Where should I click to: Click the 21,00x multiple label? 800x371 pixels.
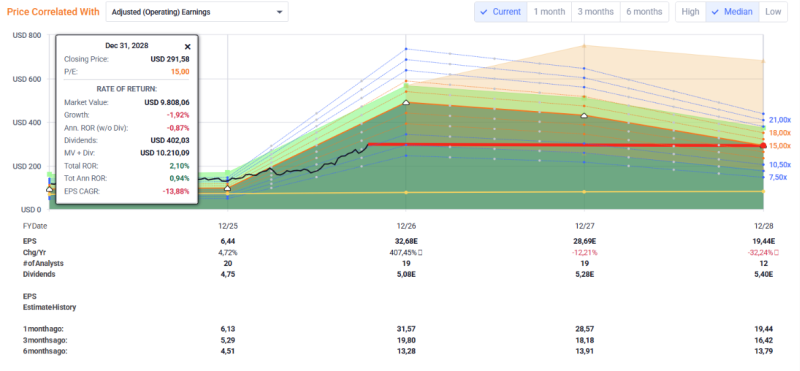click(x=780, y=120)
